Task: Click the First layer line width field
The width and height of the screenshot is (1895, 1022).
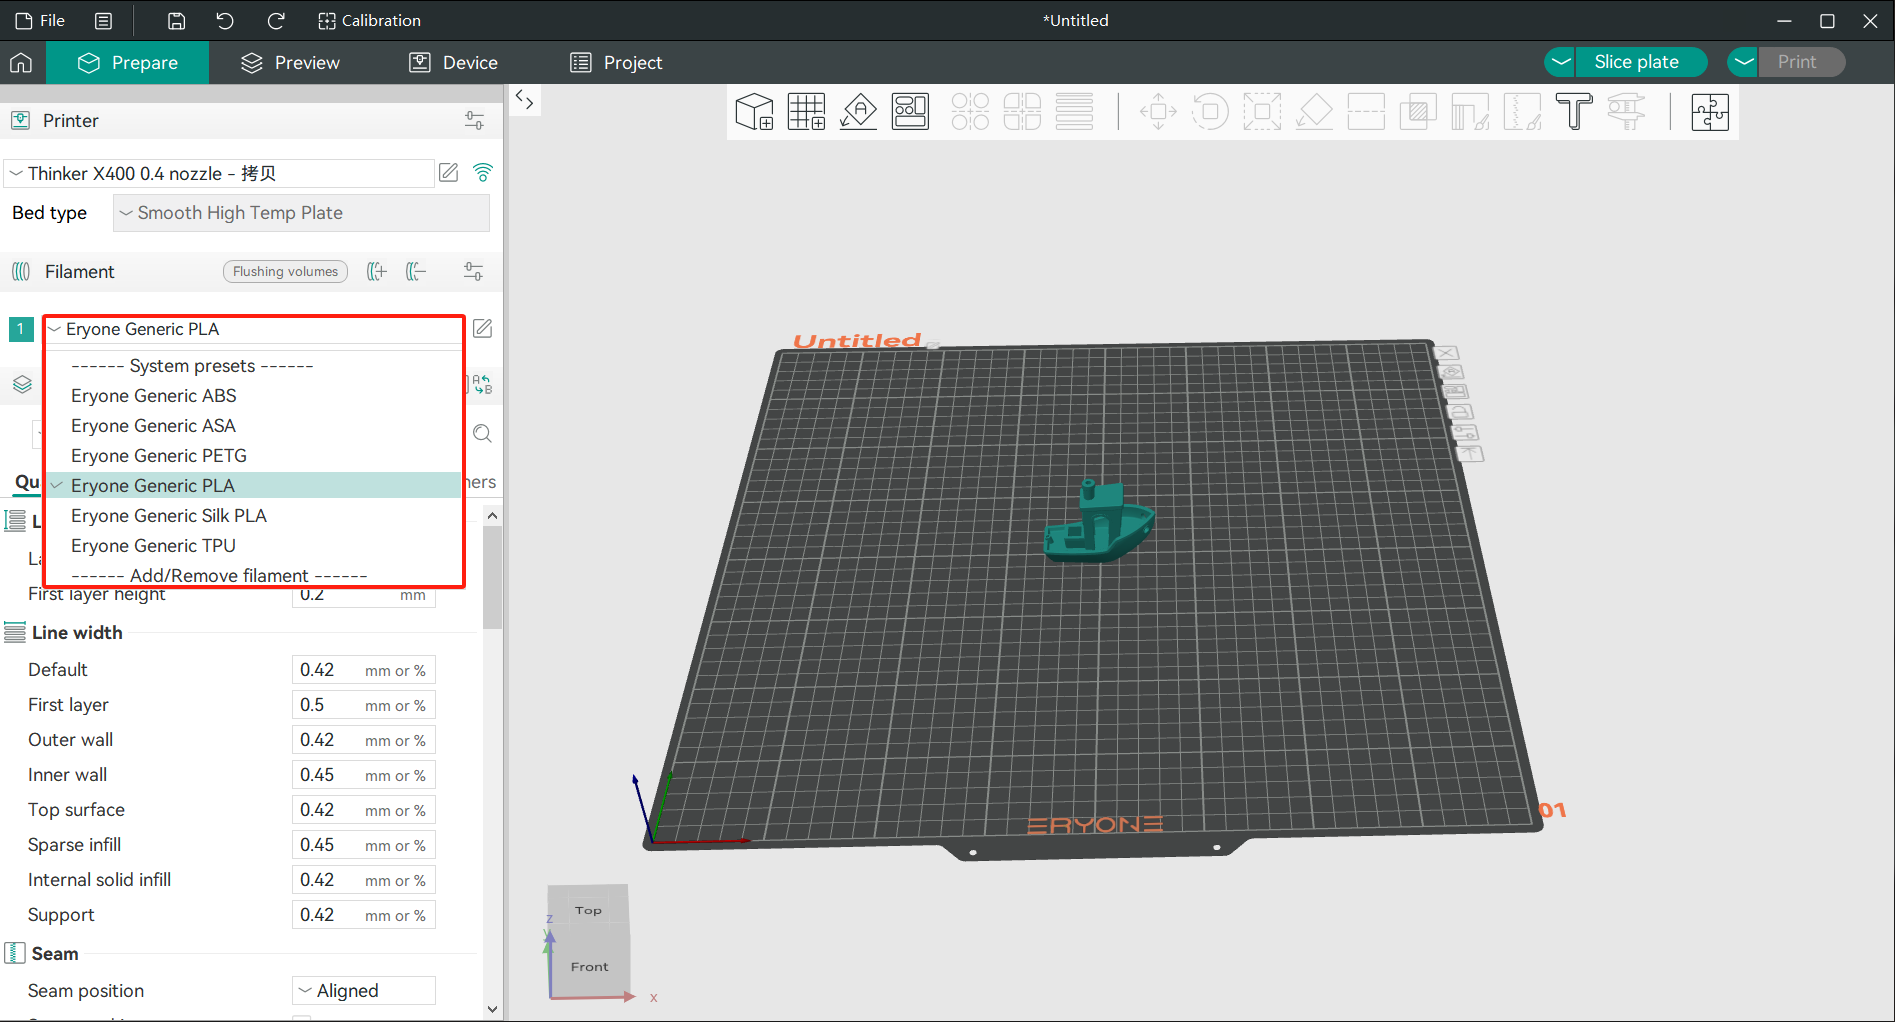Action: (364, 705)
